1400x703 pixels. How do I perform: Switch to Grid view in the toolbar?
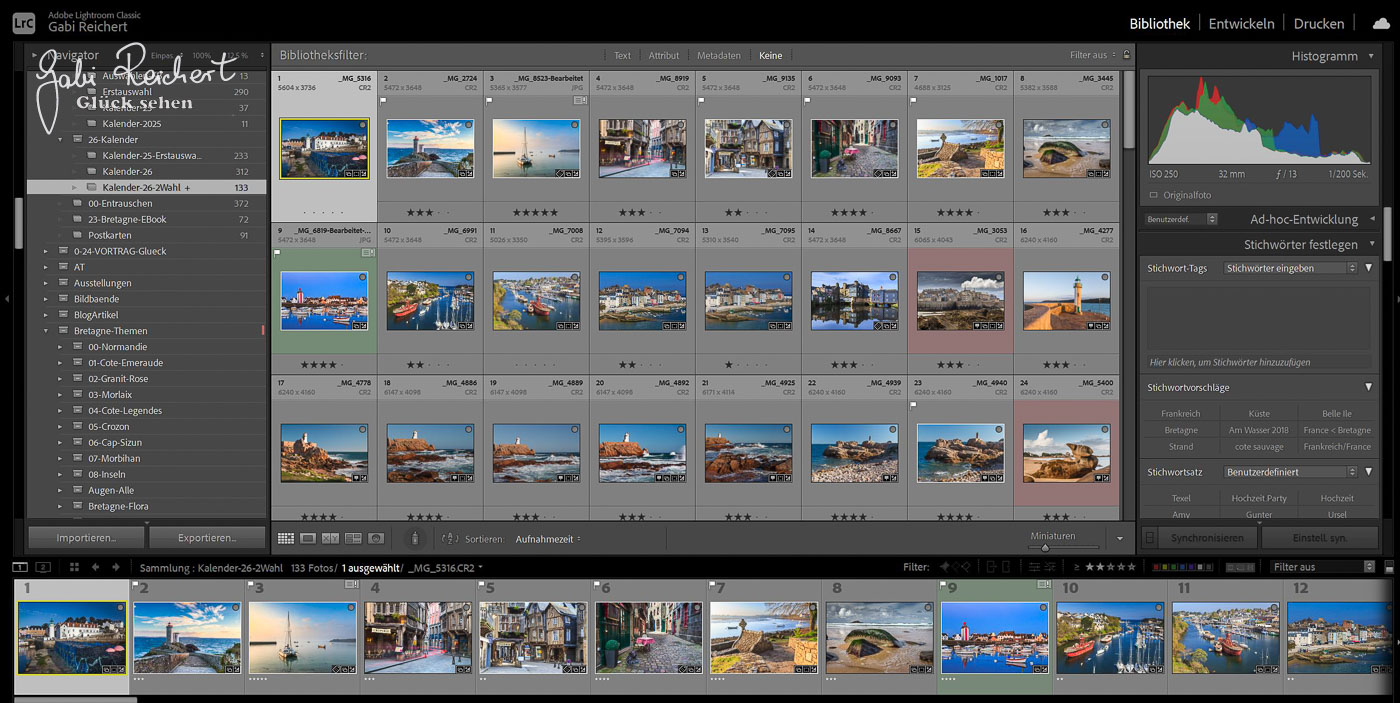286,538
